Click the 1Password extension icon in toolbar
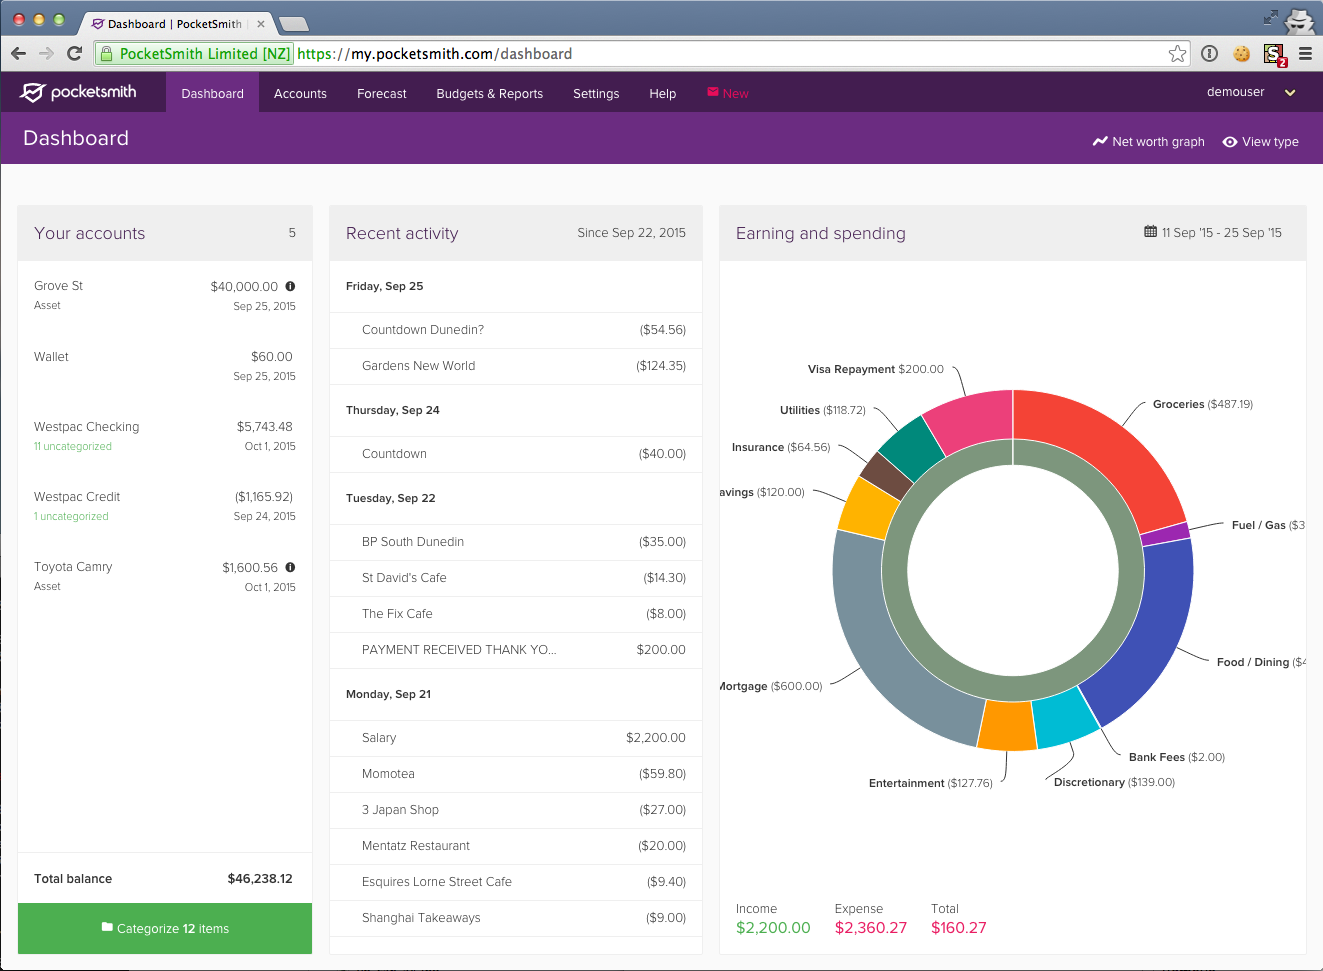Image resolution: width=1323 pixels, height=971 pixels. [x=1209, y=54]
